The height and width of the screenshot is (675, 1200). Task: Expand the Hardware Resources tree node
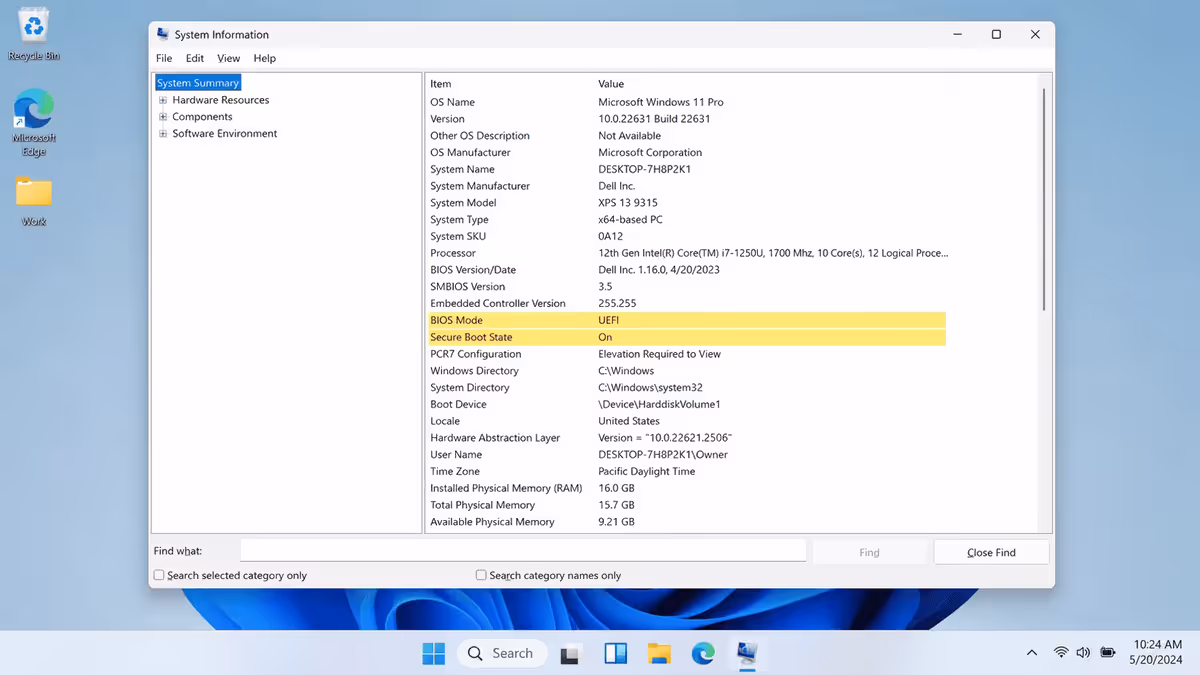163,100
